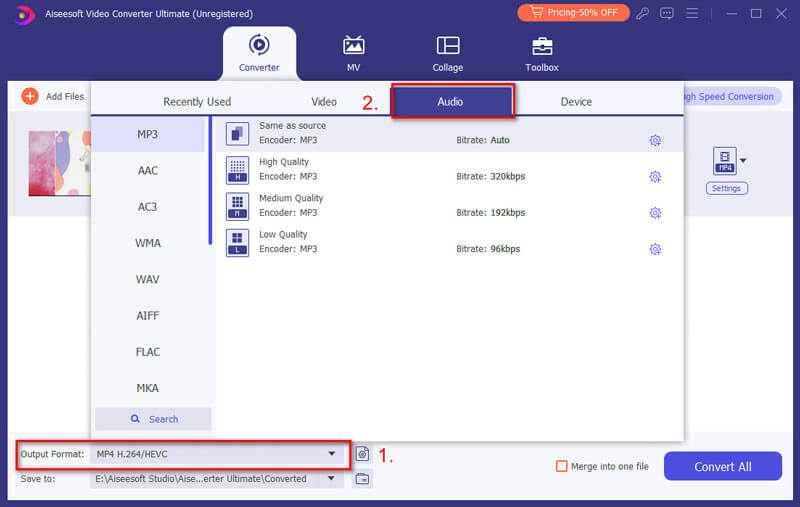Click the Convert All button
The width and height of the screenshot is (800, 507).
pyautogui.click(x=723, y=466)
